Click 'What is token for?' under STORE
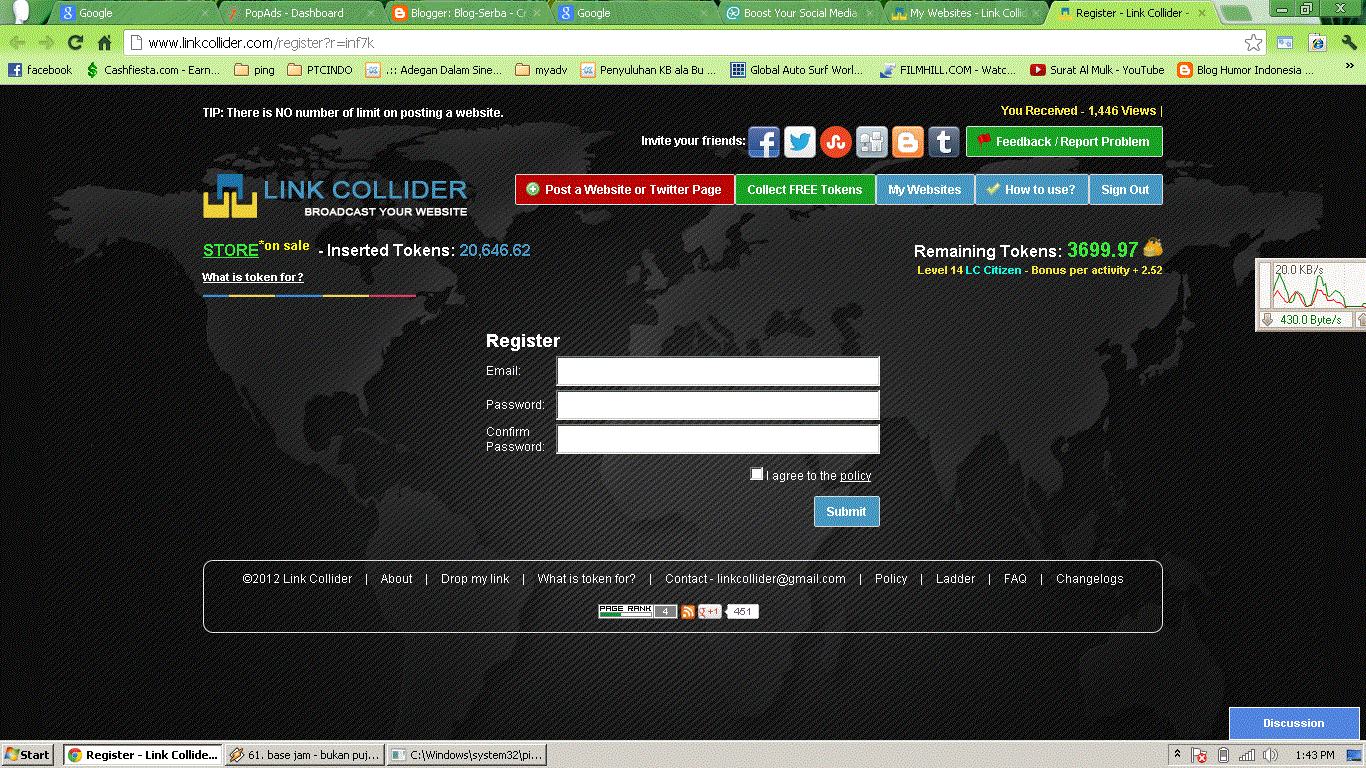Viewport: 1366px width, 768px height. click(252, 277)
